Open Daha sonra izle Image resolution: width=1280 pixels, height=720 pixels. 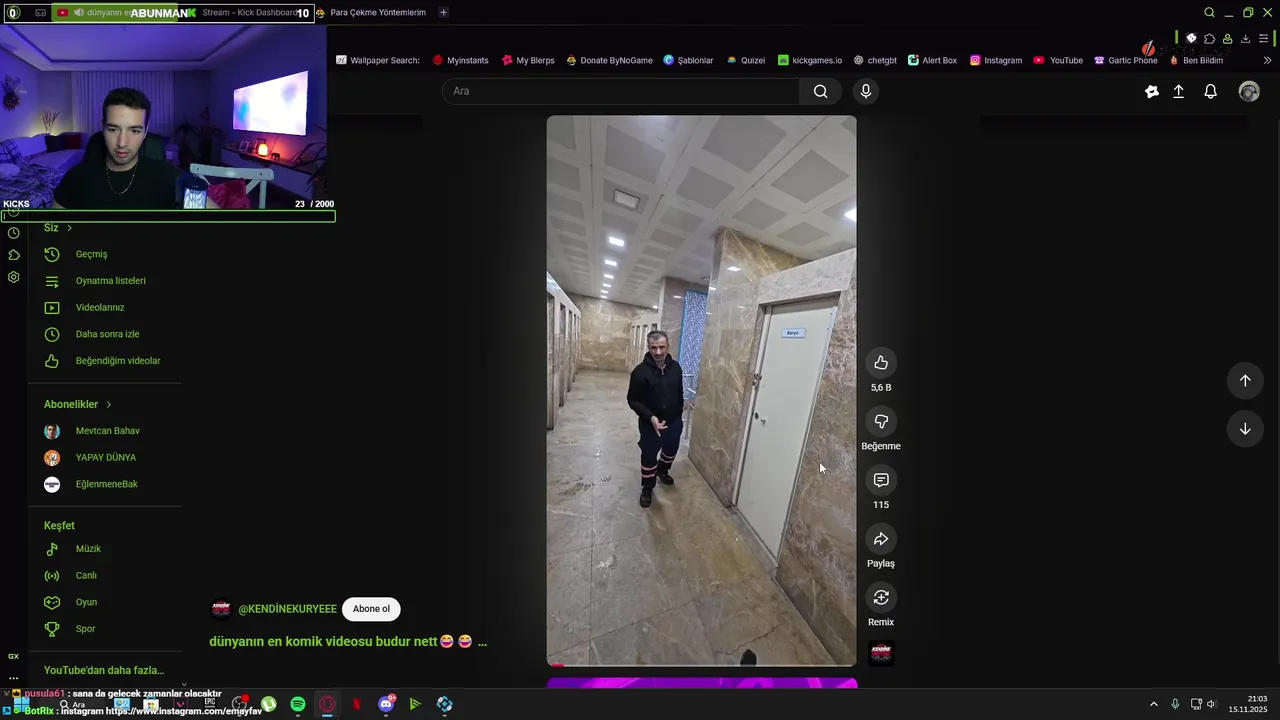click(x=105, y=334)
